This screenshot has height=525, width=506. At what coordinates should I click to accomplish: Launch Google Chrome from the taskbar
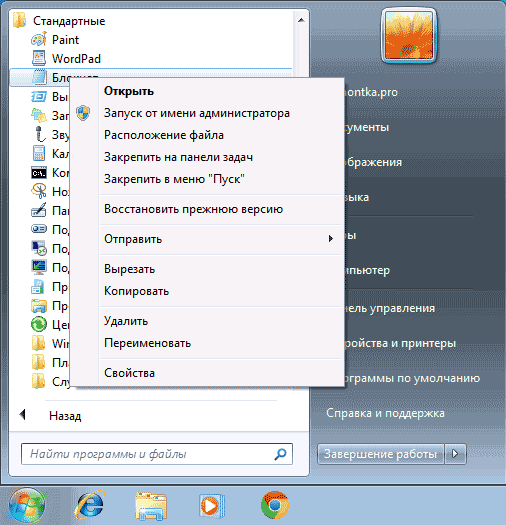point(275,505)
